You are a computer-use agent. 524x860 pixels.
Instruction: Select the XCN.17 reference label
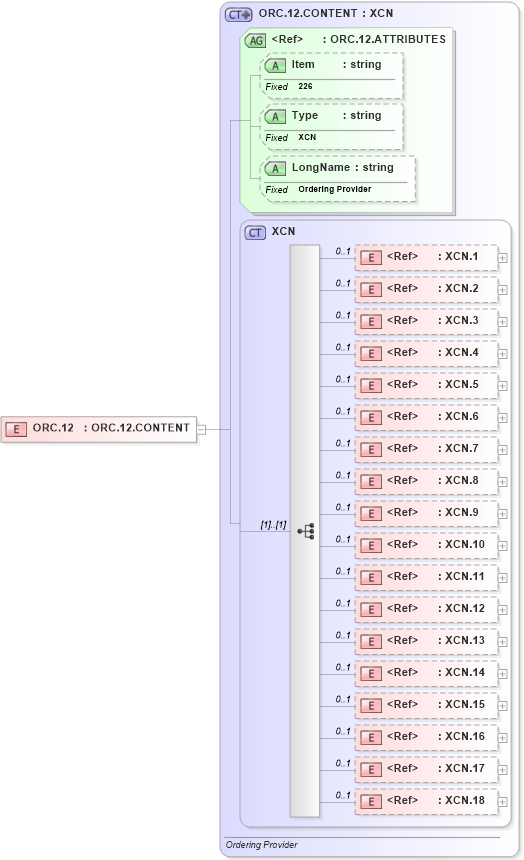pyautogui.click(x=436, y=768)
